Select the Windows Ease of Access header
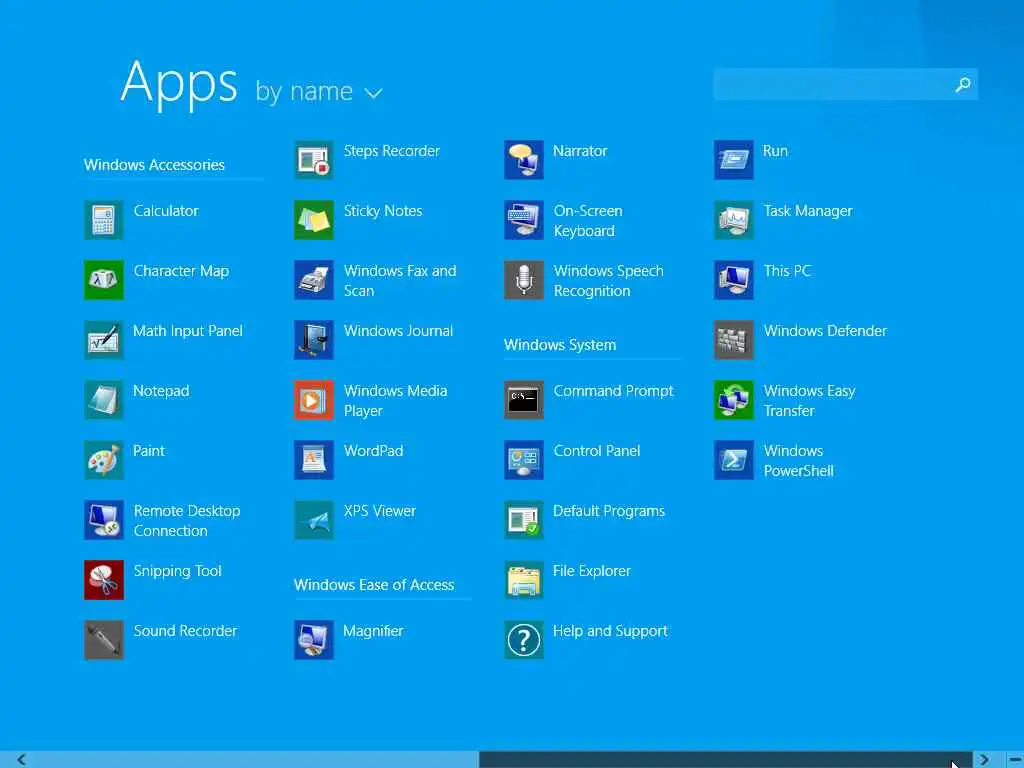 click(x=374, y=584)
